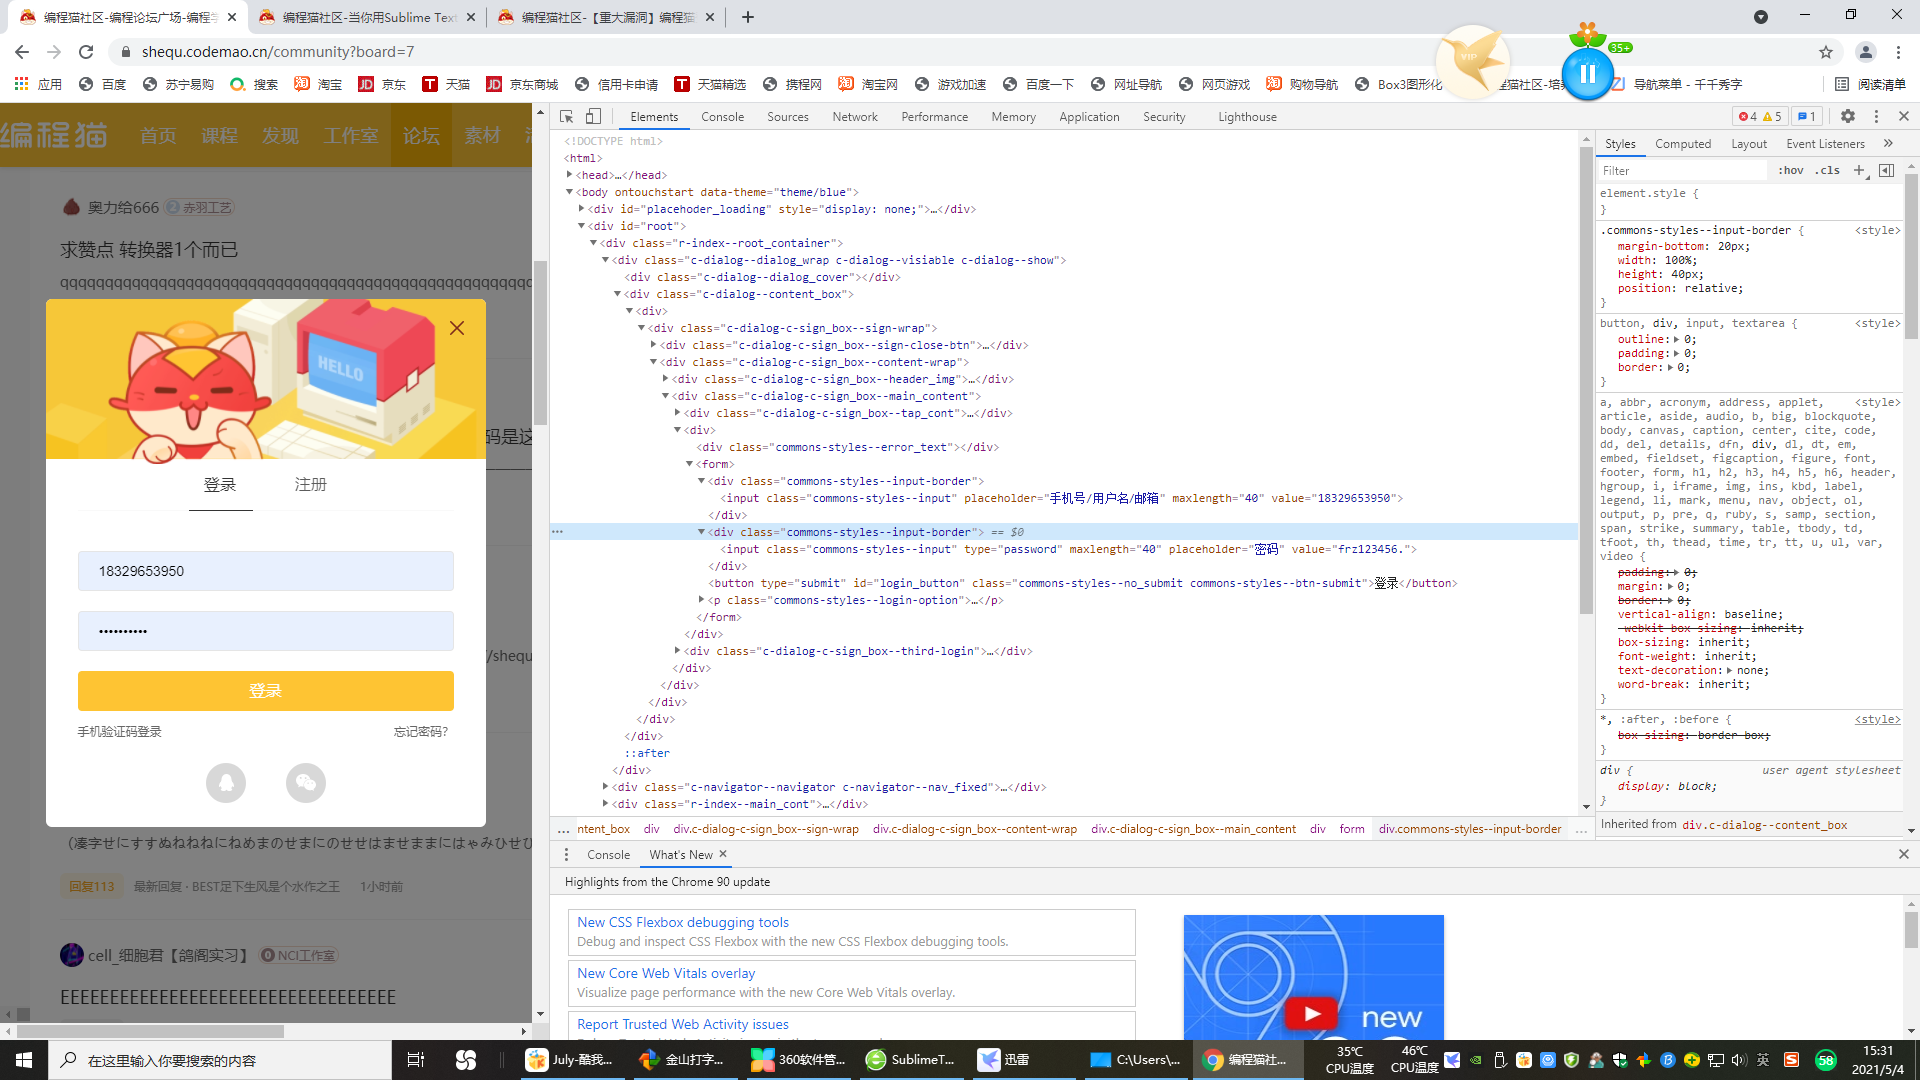This screenshot has width=1920, height=1080.
Task: Close the bottom console drawer
Action: coord(1904,854)
